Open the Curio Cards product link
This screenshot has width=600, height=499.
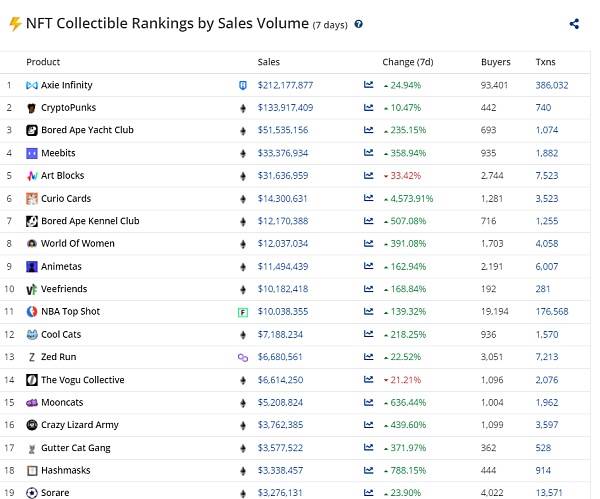pyautogui.click(x=66, y=199)
